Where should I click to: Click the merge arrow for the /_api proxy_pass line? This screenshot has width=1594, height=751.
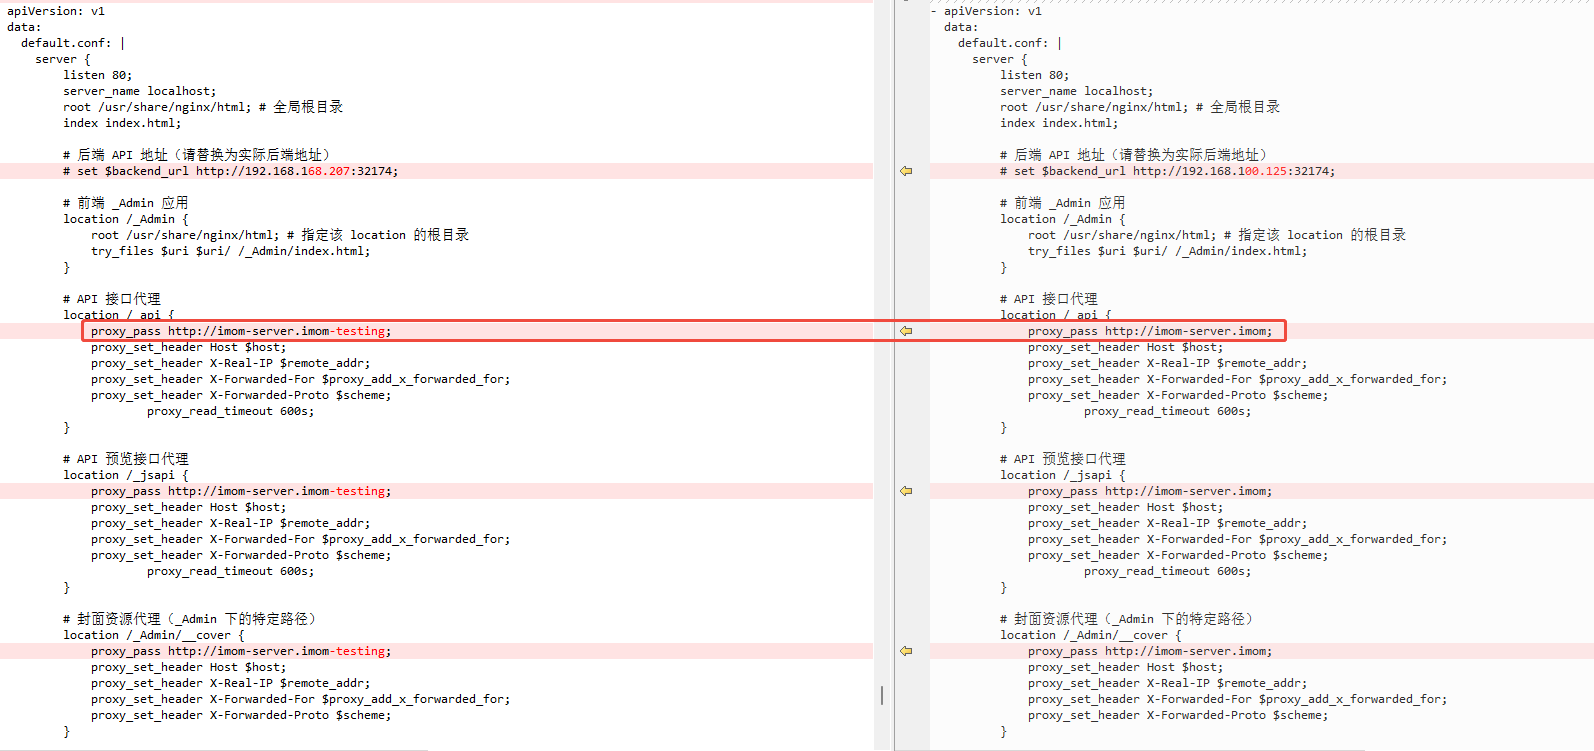click(906, 331)
